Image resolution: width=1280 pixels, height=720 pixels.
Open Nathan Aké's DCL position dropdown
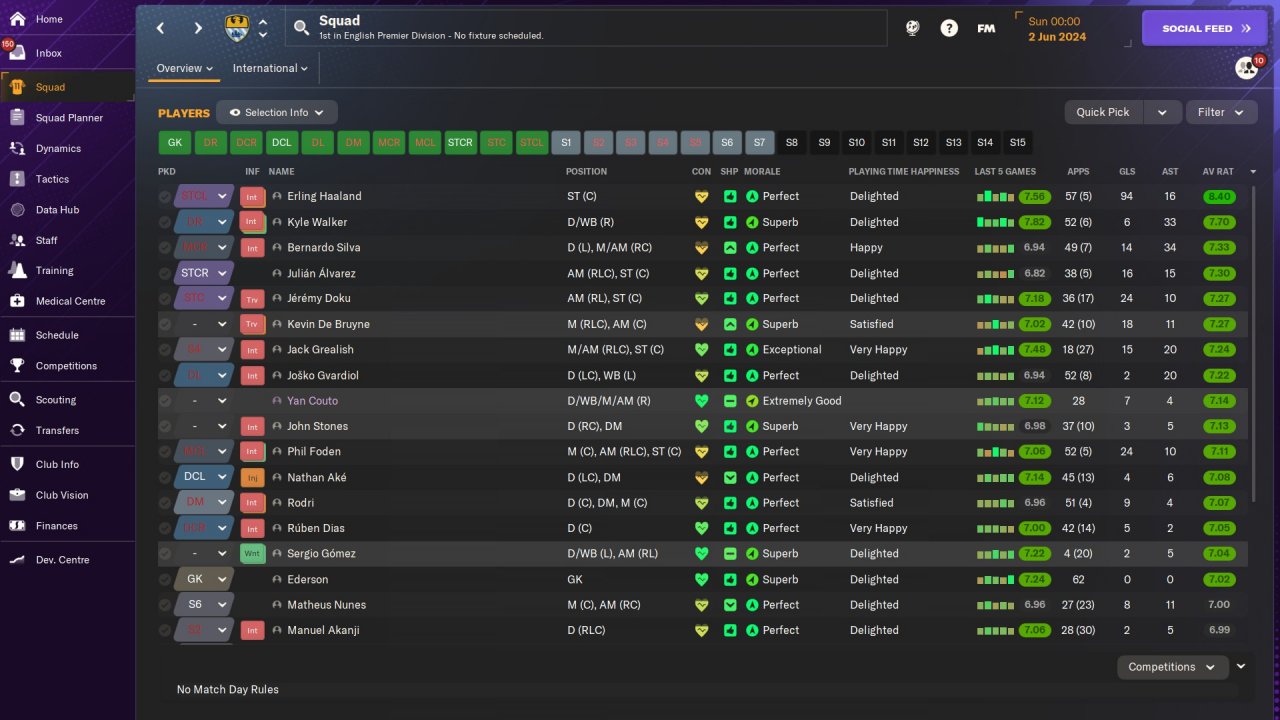tap(204, 477)
